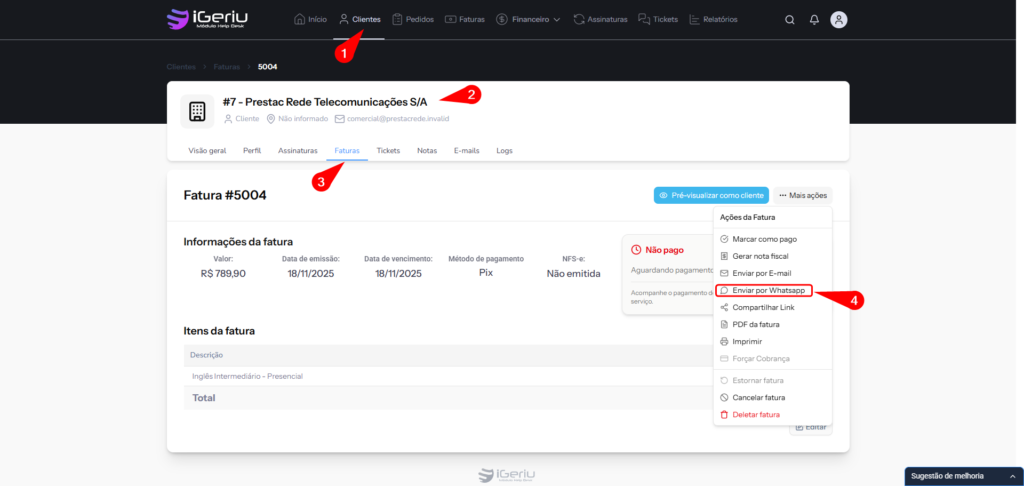Click the search magnifier icon in header

(x=790, y=19)
